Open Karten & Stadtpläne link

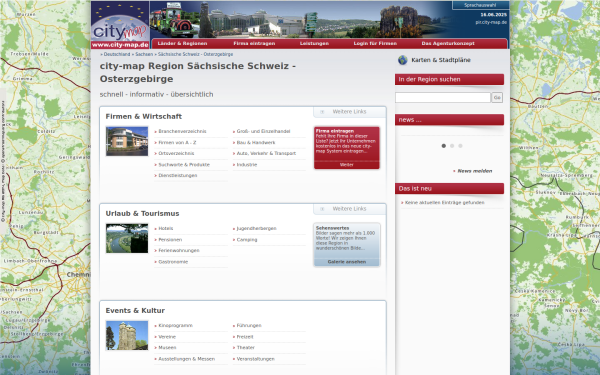pos(441,60)
